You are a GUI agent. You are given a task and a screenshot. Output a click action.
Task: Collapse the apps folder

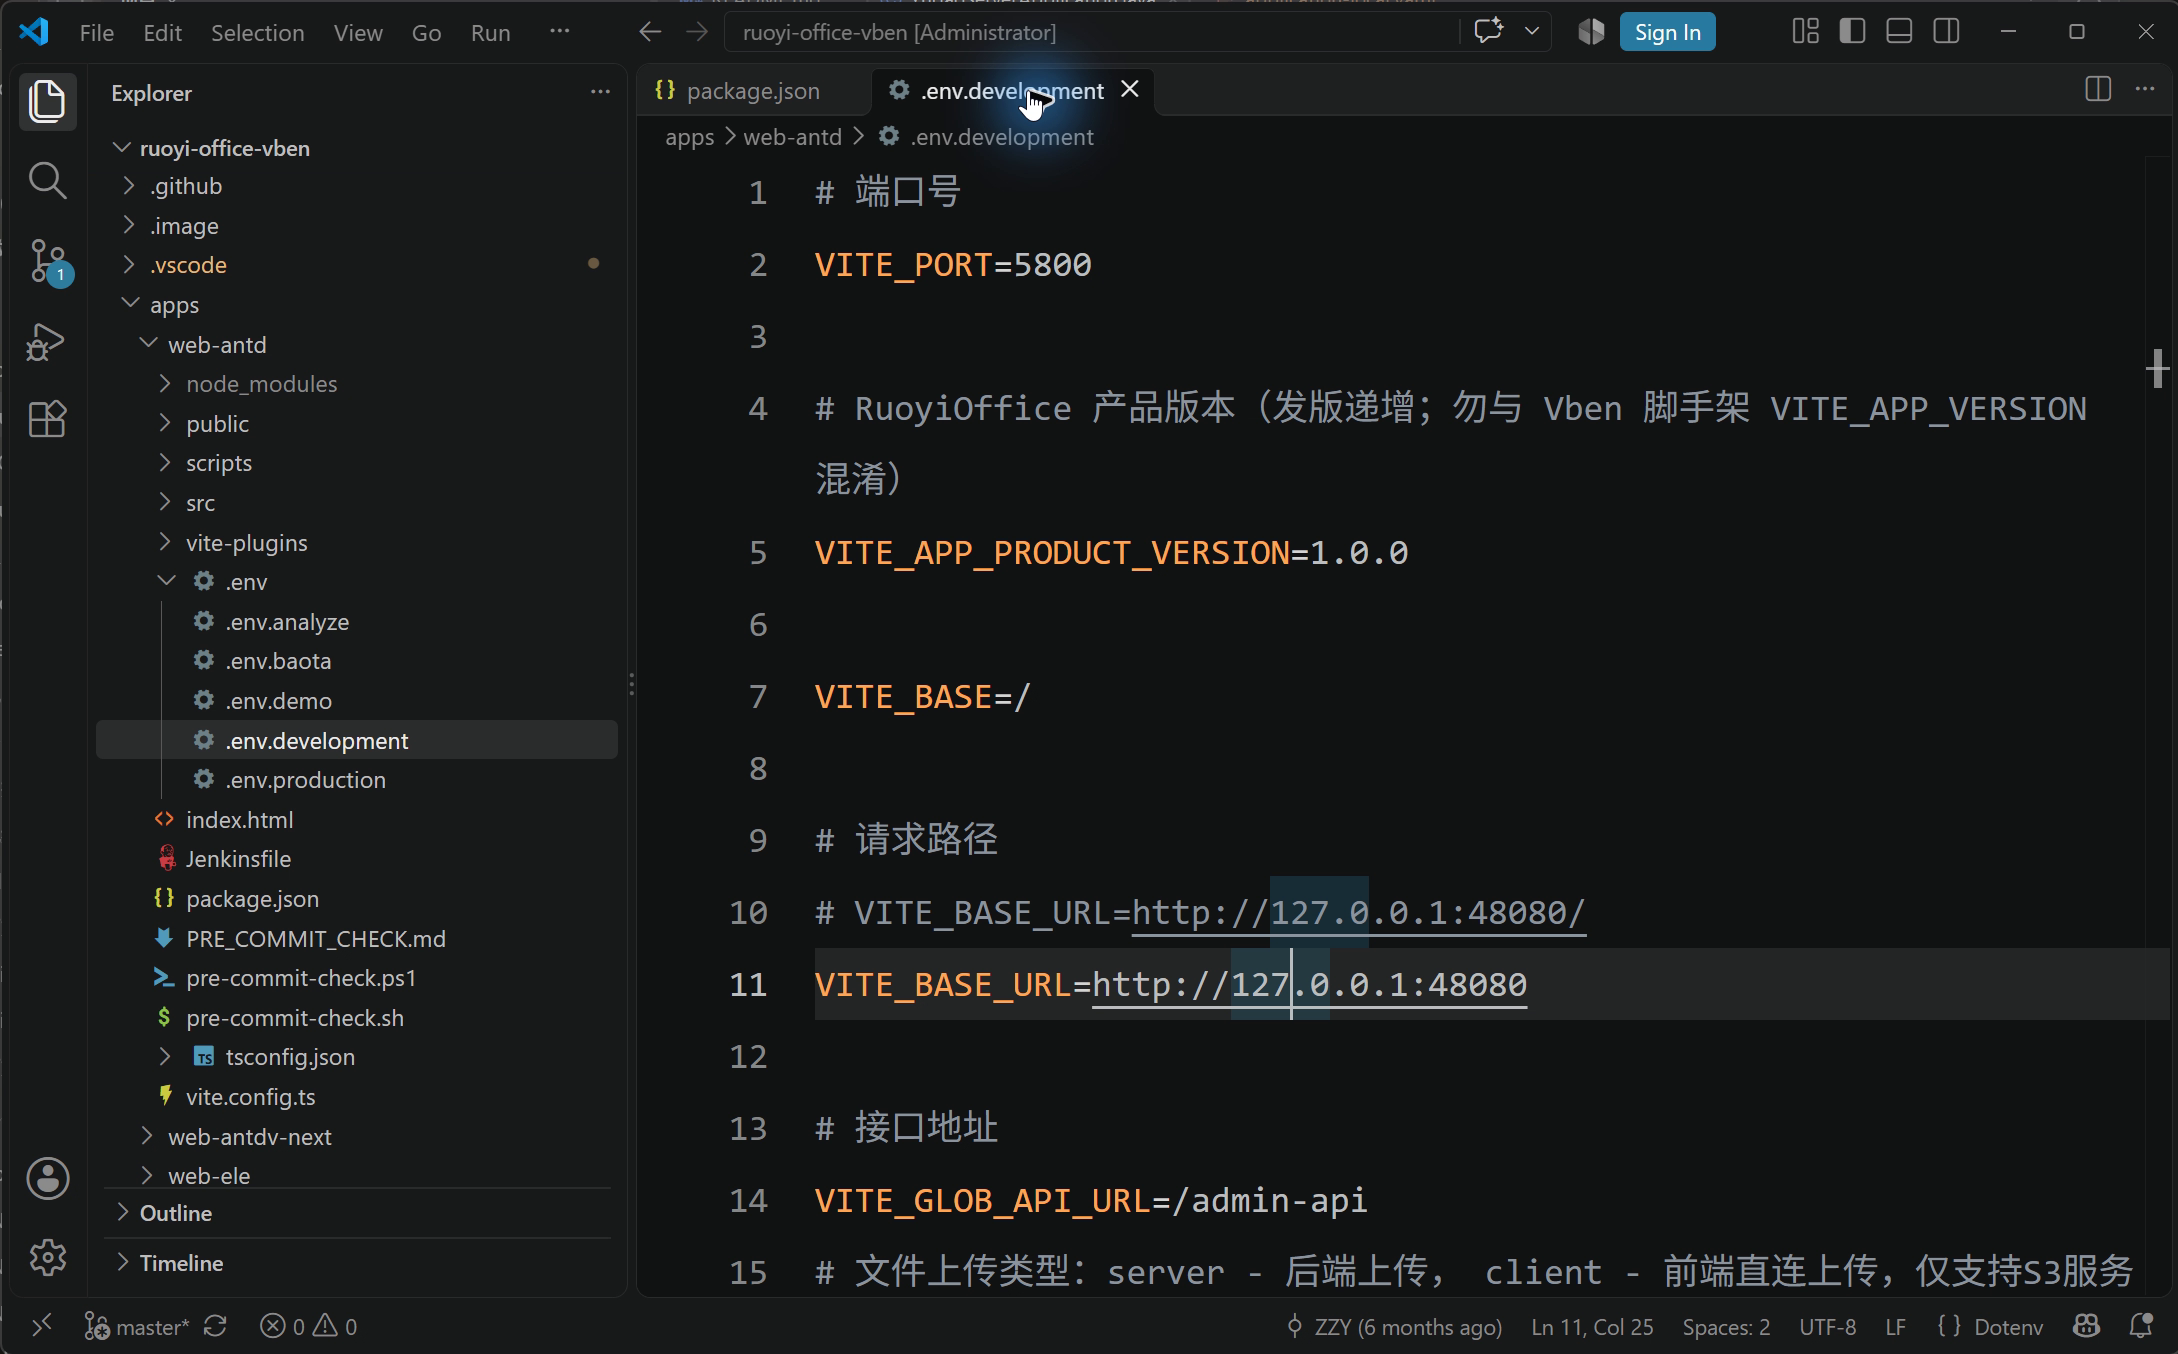130,304
